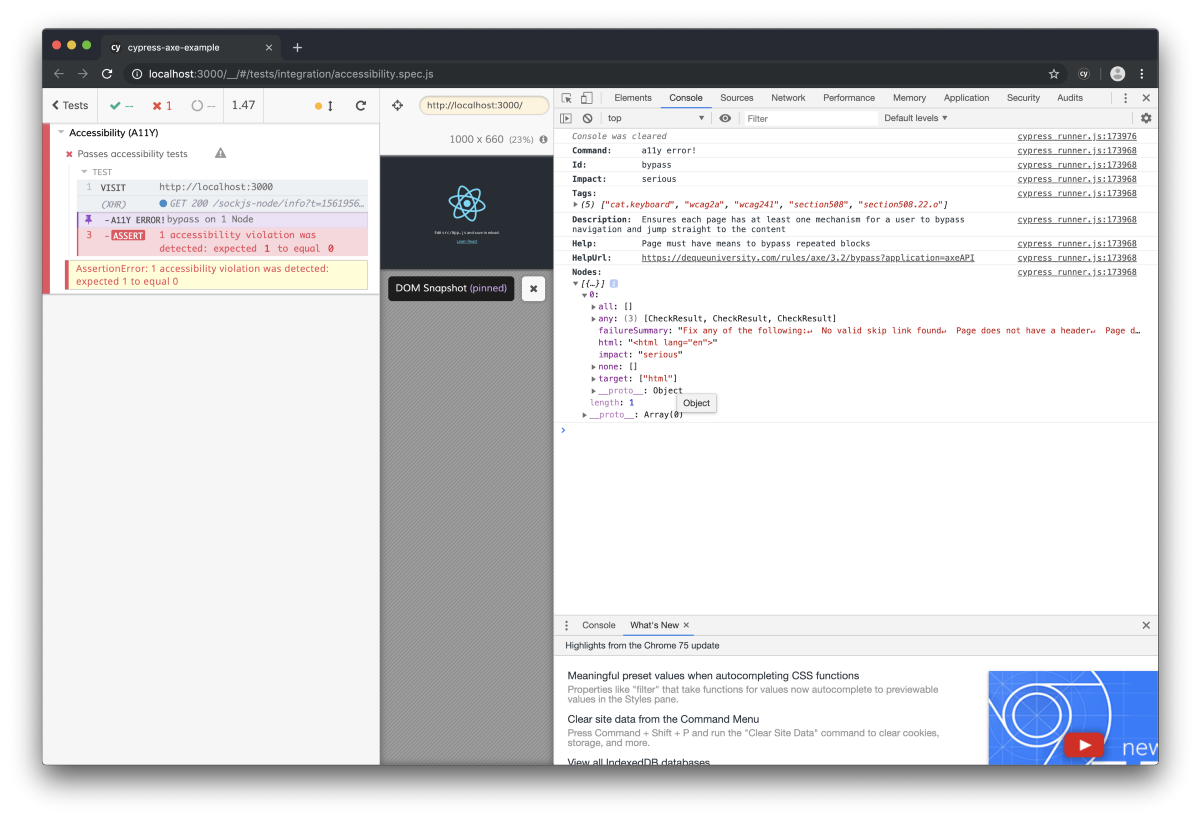This screenshot has width=1200, height=820.
Task: Open the Default levels dropdown
Action: click(x=916, y=118)
